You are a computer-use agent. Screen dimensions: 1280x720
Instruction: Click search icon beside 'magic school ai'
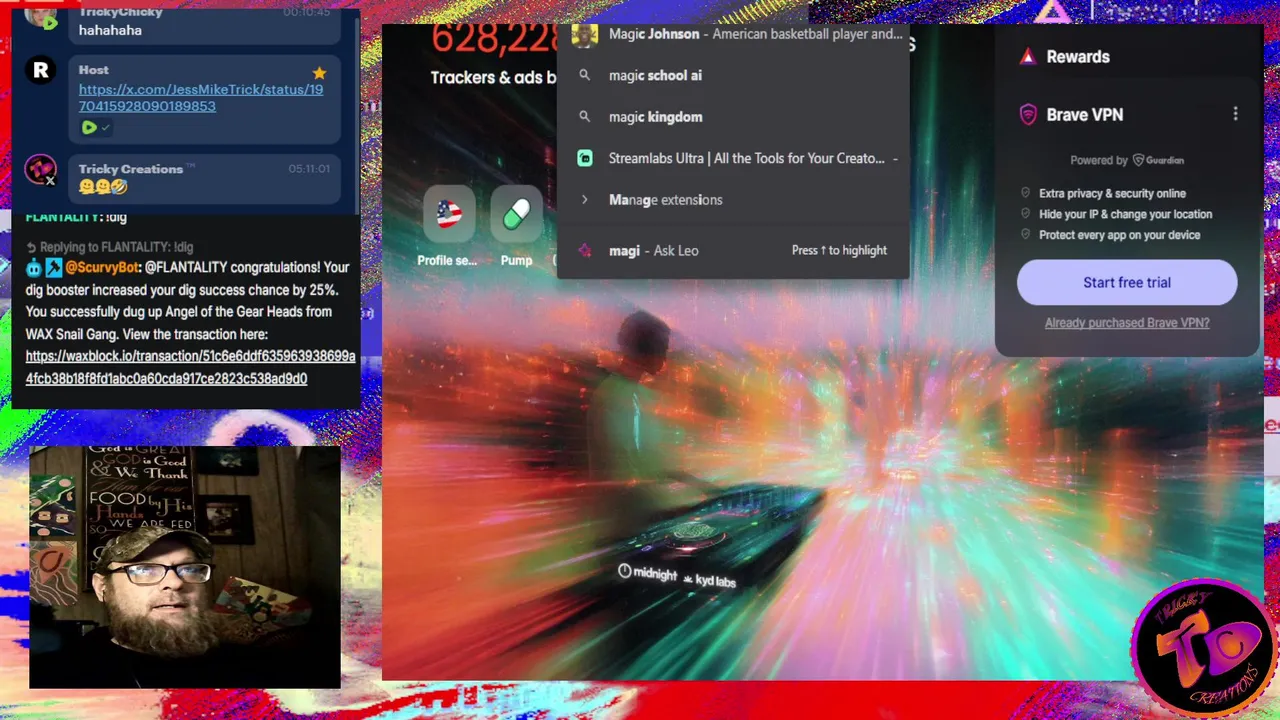pyautogui.click(x=585, y=75)
